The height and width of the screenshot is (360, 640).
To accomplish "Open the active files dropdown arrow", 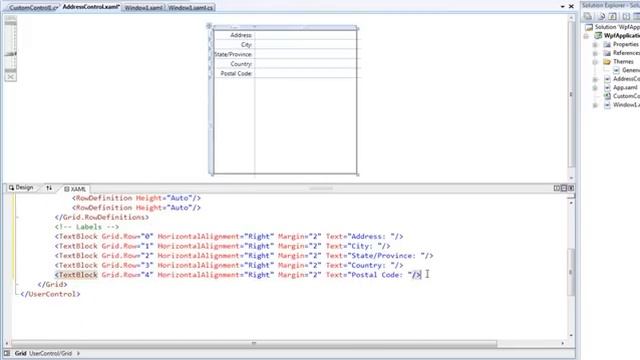I will coord(562,7).
